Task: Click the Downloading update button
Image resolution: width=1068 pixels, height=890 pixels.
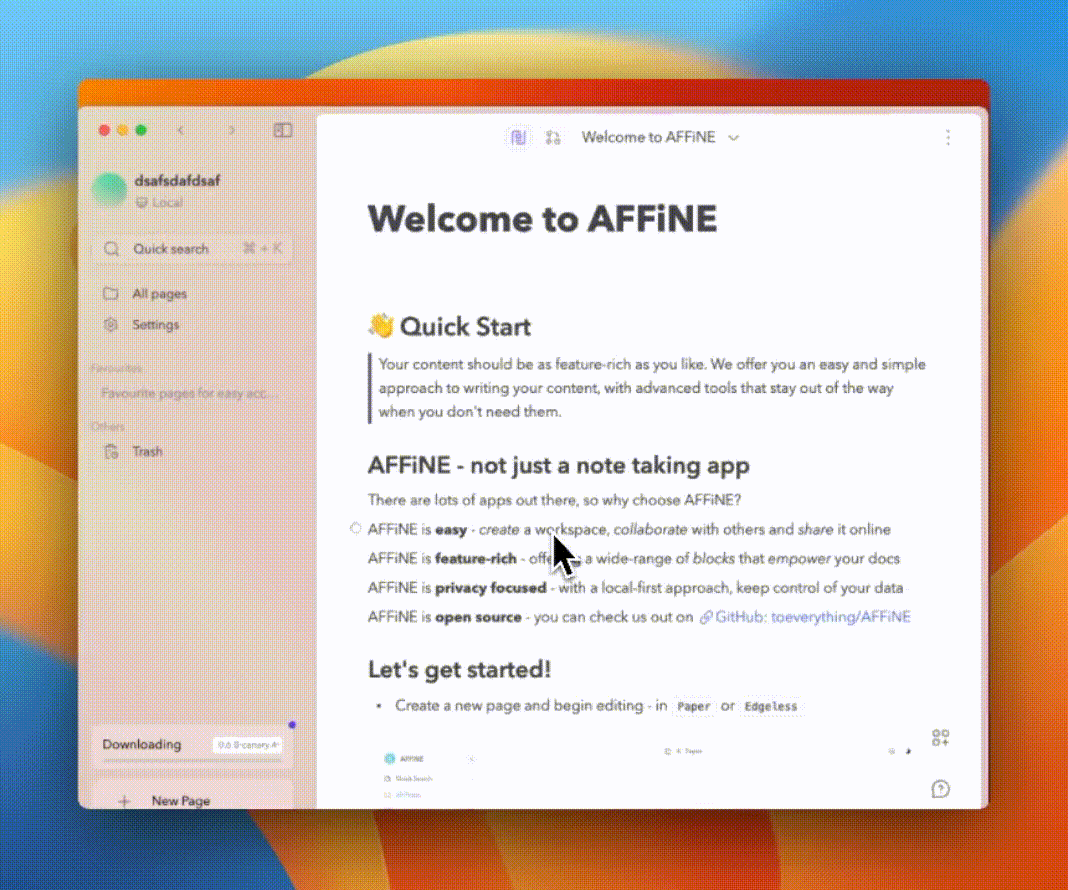Action: pos(192,748)
